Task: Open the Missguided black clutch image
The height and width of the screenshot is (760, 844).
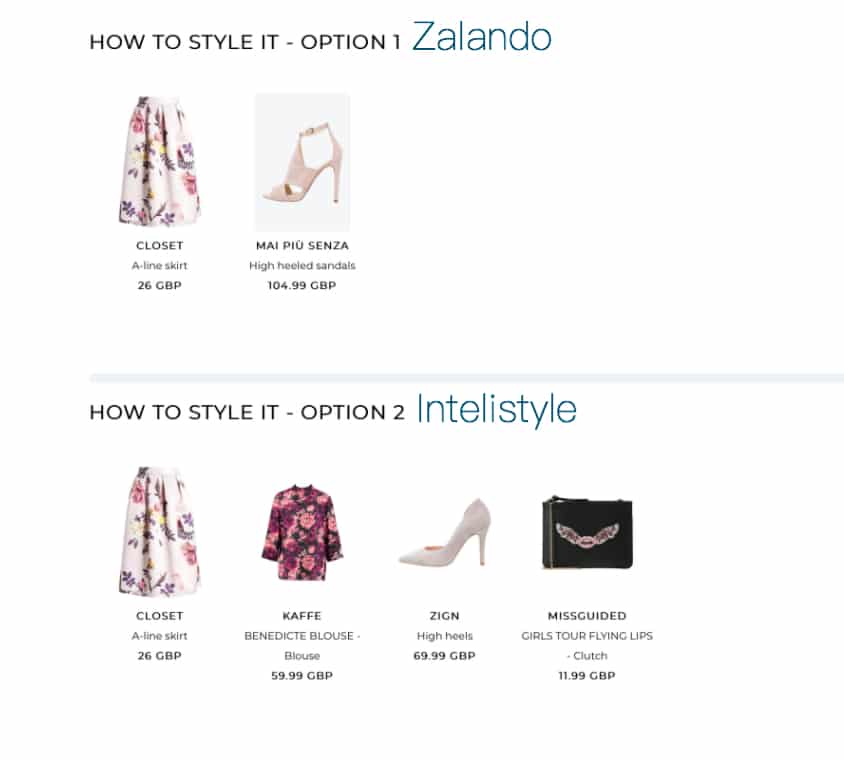Action: point(587,533)
